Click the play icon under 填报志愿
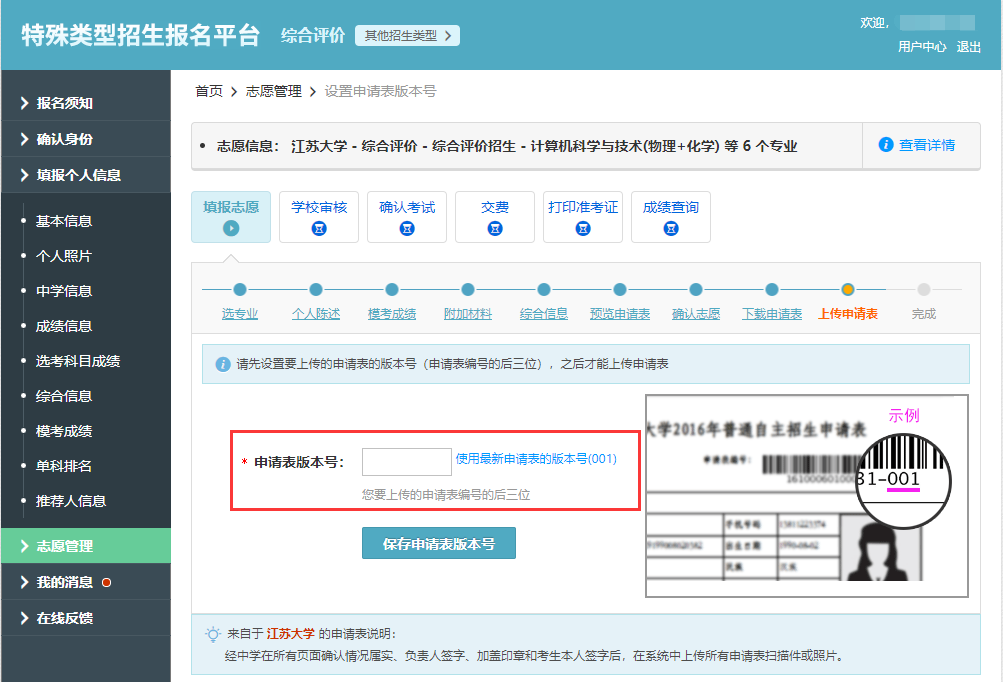Viewport: 1003px width, 682px height. click(231, 229)
